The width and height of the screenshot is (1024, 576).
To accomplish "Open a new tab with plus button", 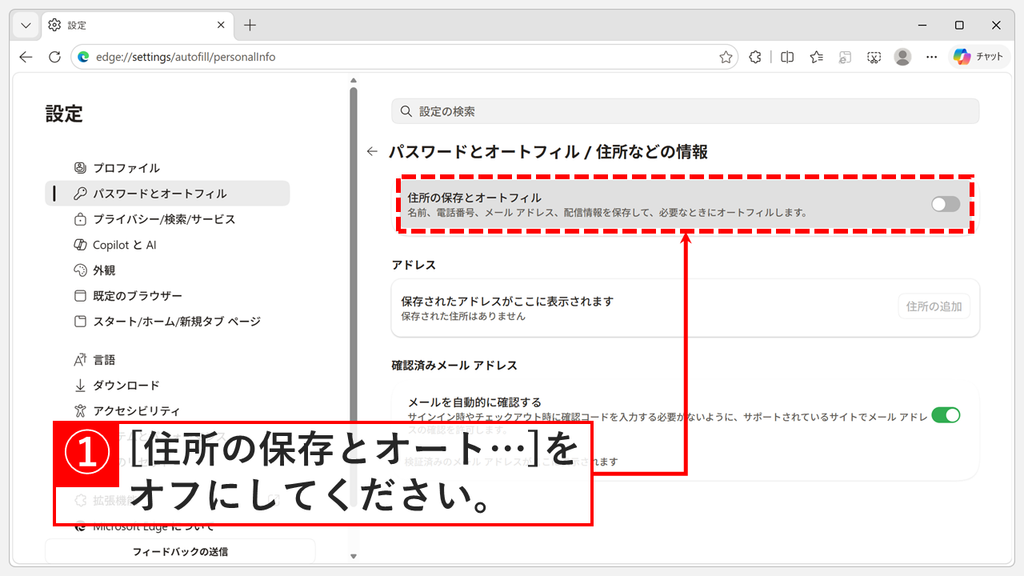I will [249, 25].
